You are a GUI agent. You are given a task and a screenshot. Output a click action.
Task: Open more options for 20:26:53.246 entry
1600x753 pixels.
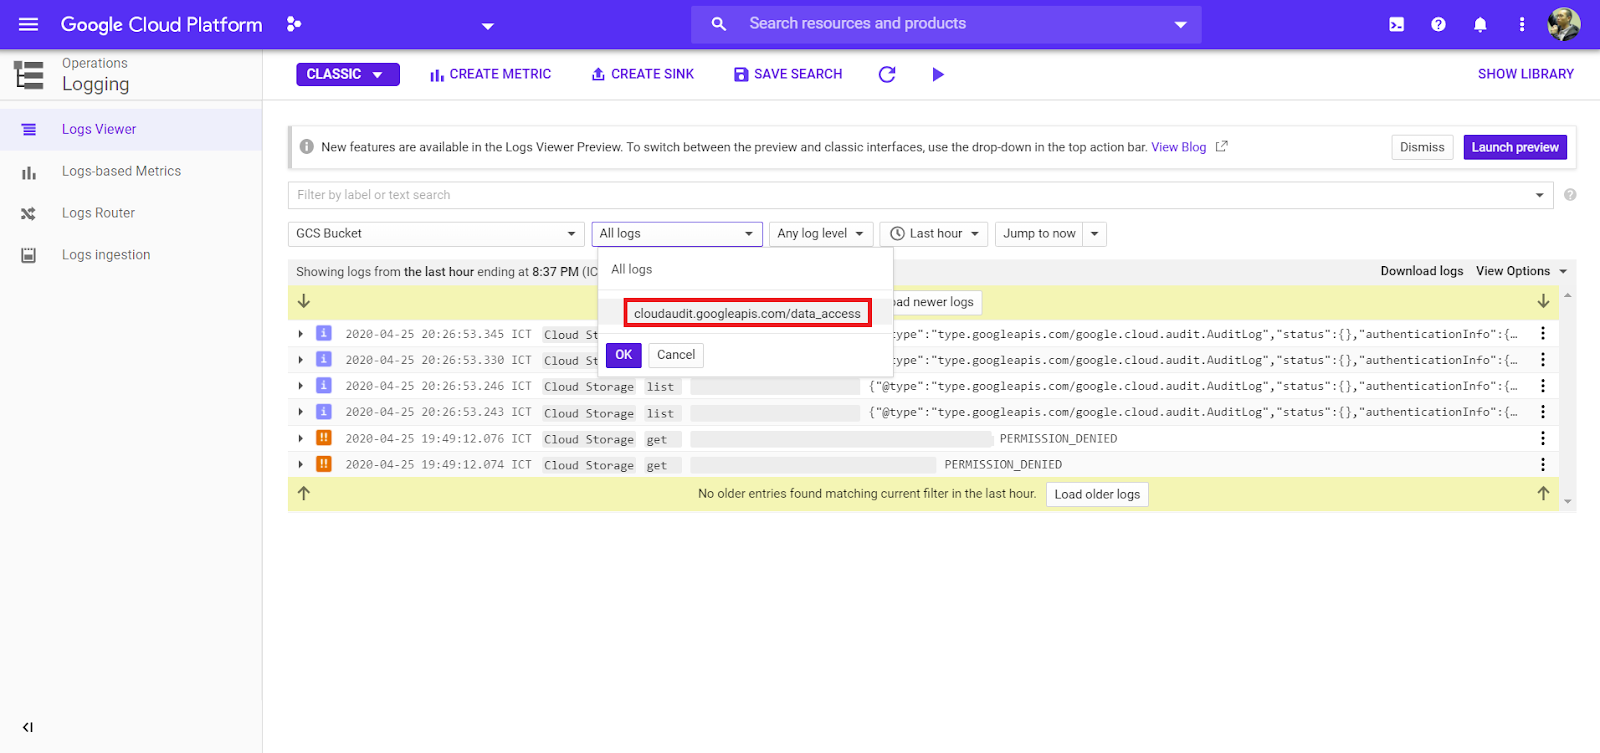coord(1543,386)
